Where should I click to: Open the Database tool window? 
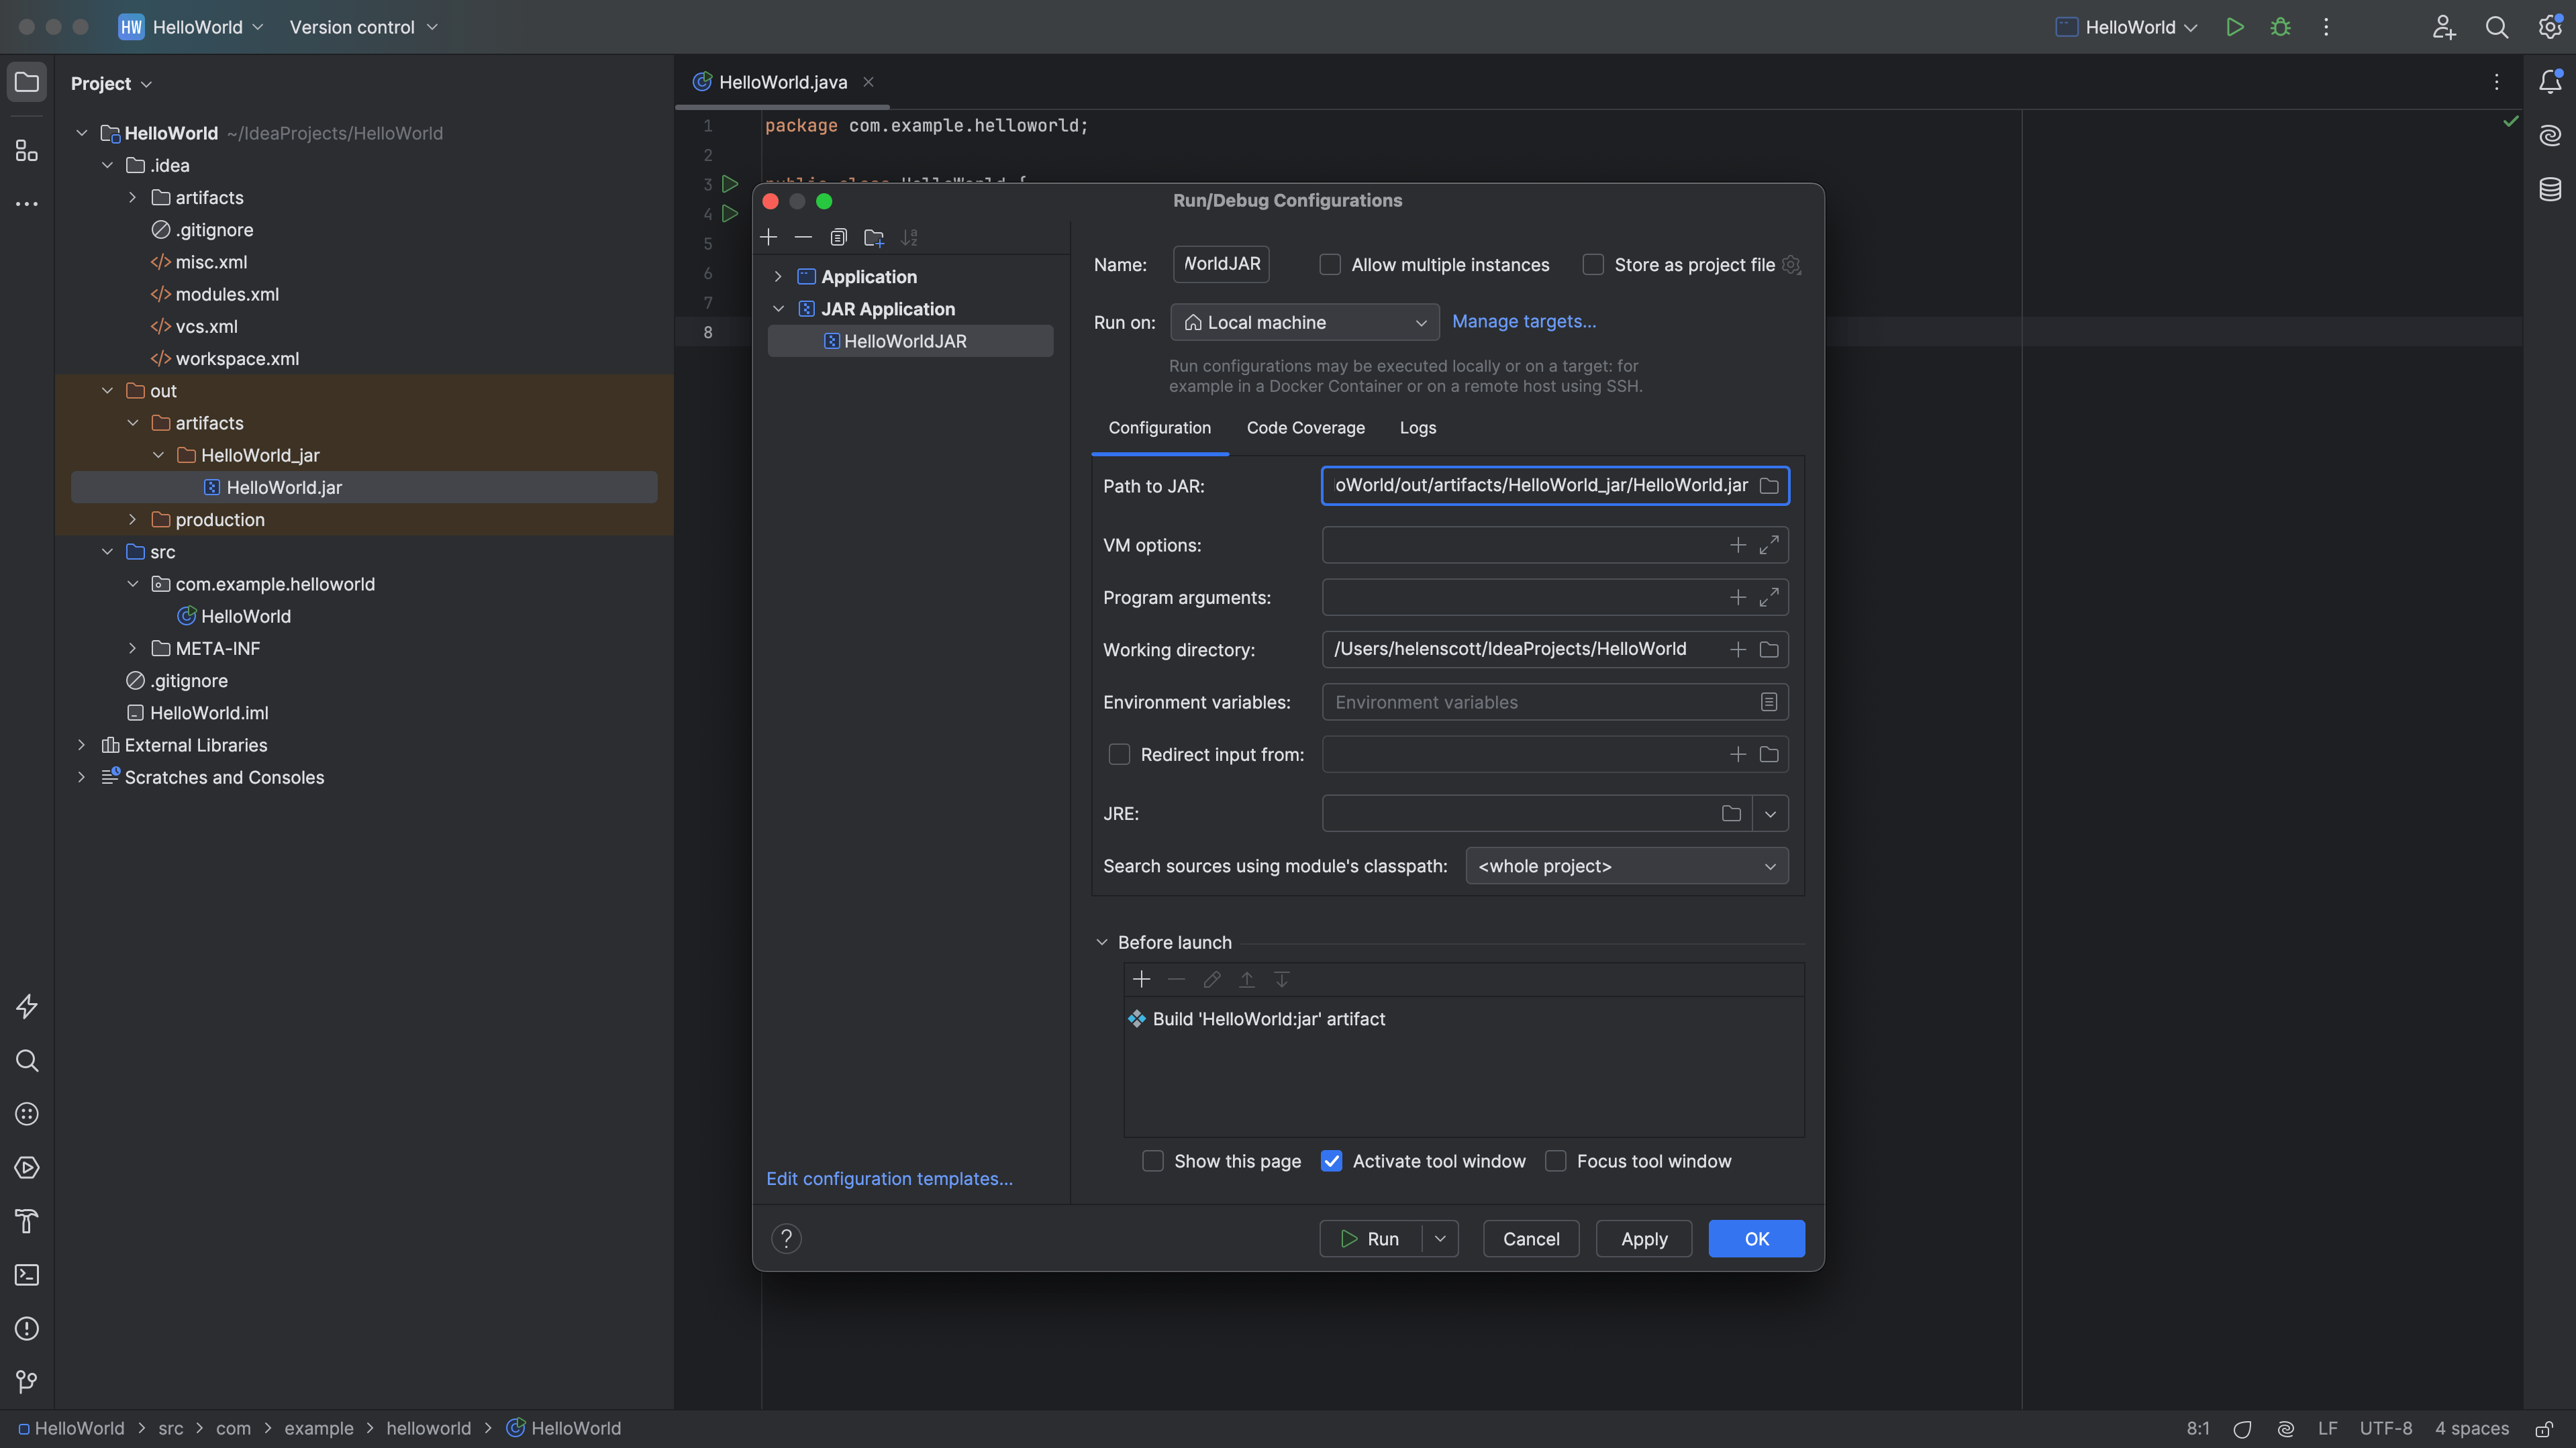tap(2549, 188)
